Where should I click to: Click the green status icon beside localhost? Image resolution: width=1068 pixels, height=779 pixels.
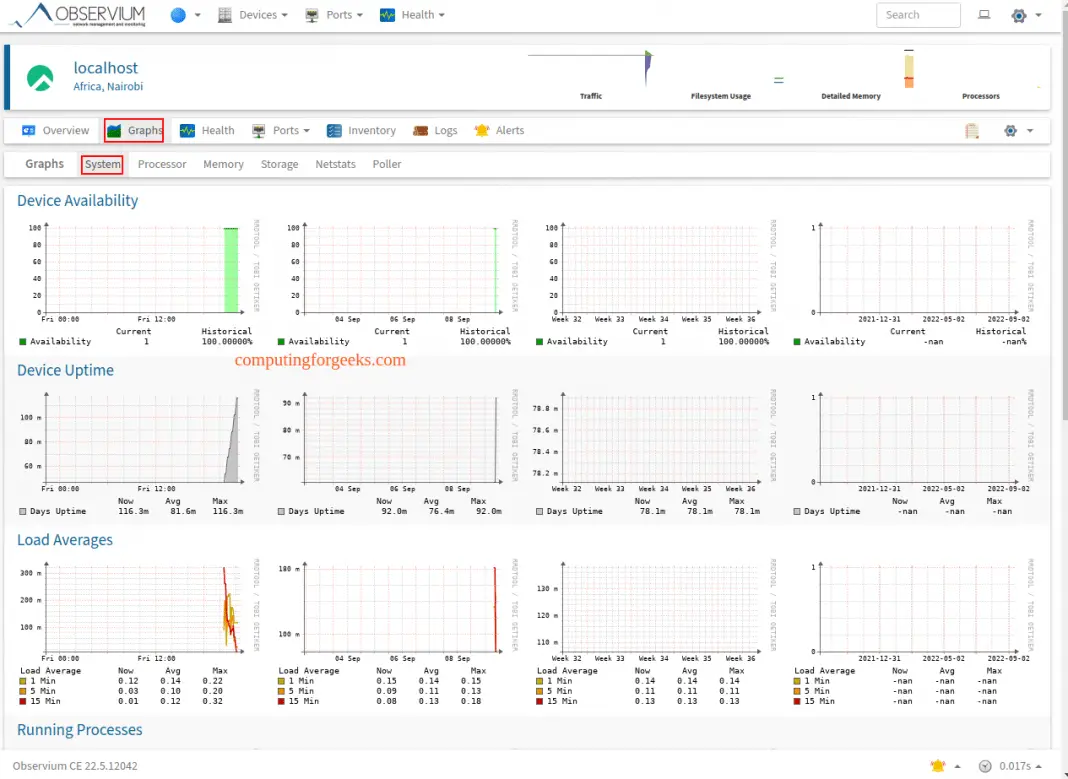click(x=38, y=75)
